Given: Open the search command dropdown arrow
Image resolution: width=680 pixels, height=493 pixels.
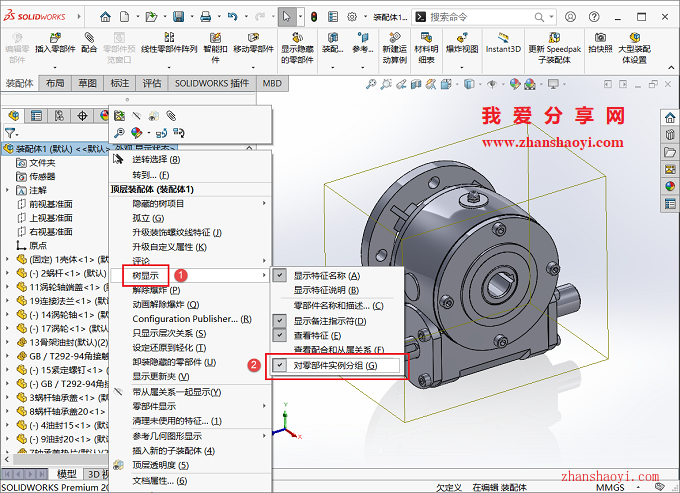Looking at the screenshot, I should (x=551, y=17).
